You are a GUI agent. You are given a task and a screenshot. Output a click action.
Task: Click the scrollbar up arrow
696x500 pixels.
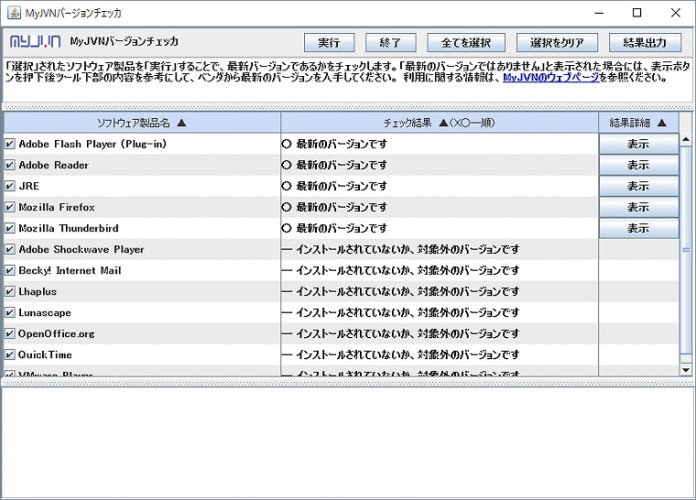(686, 140)
